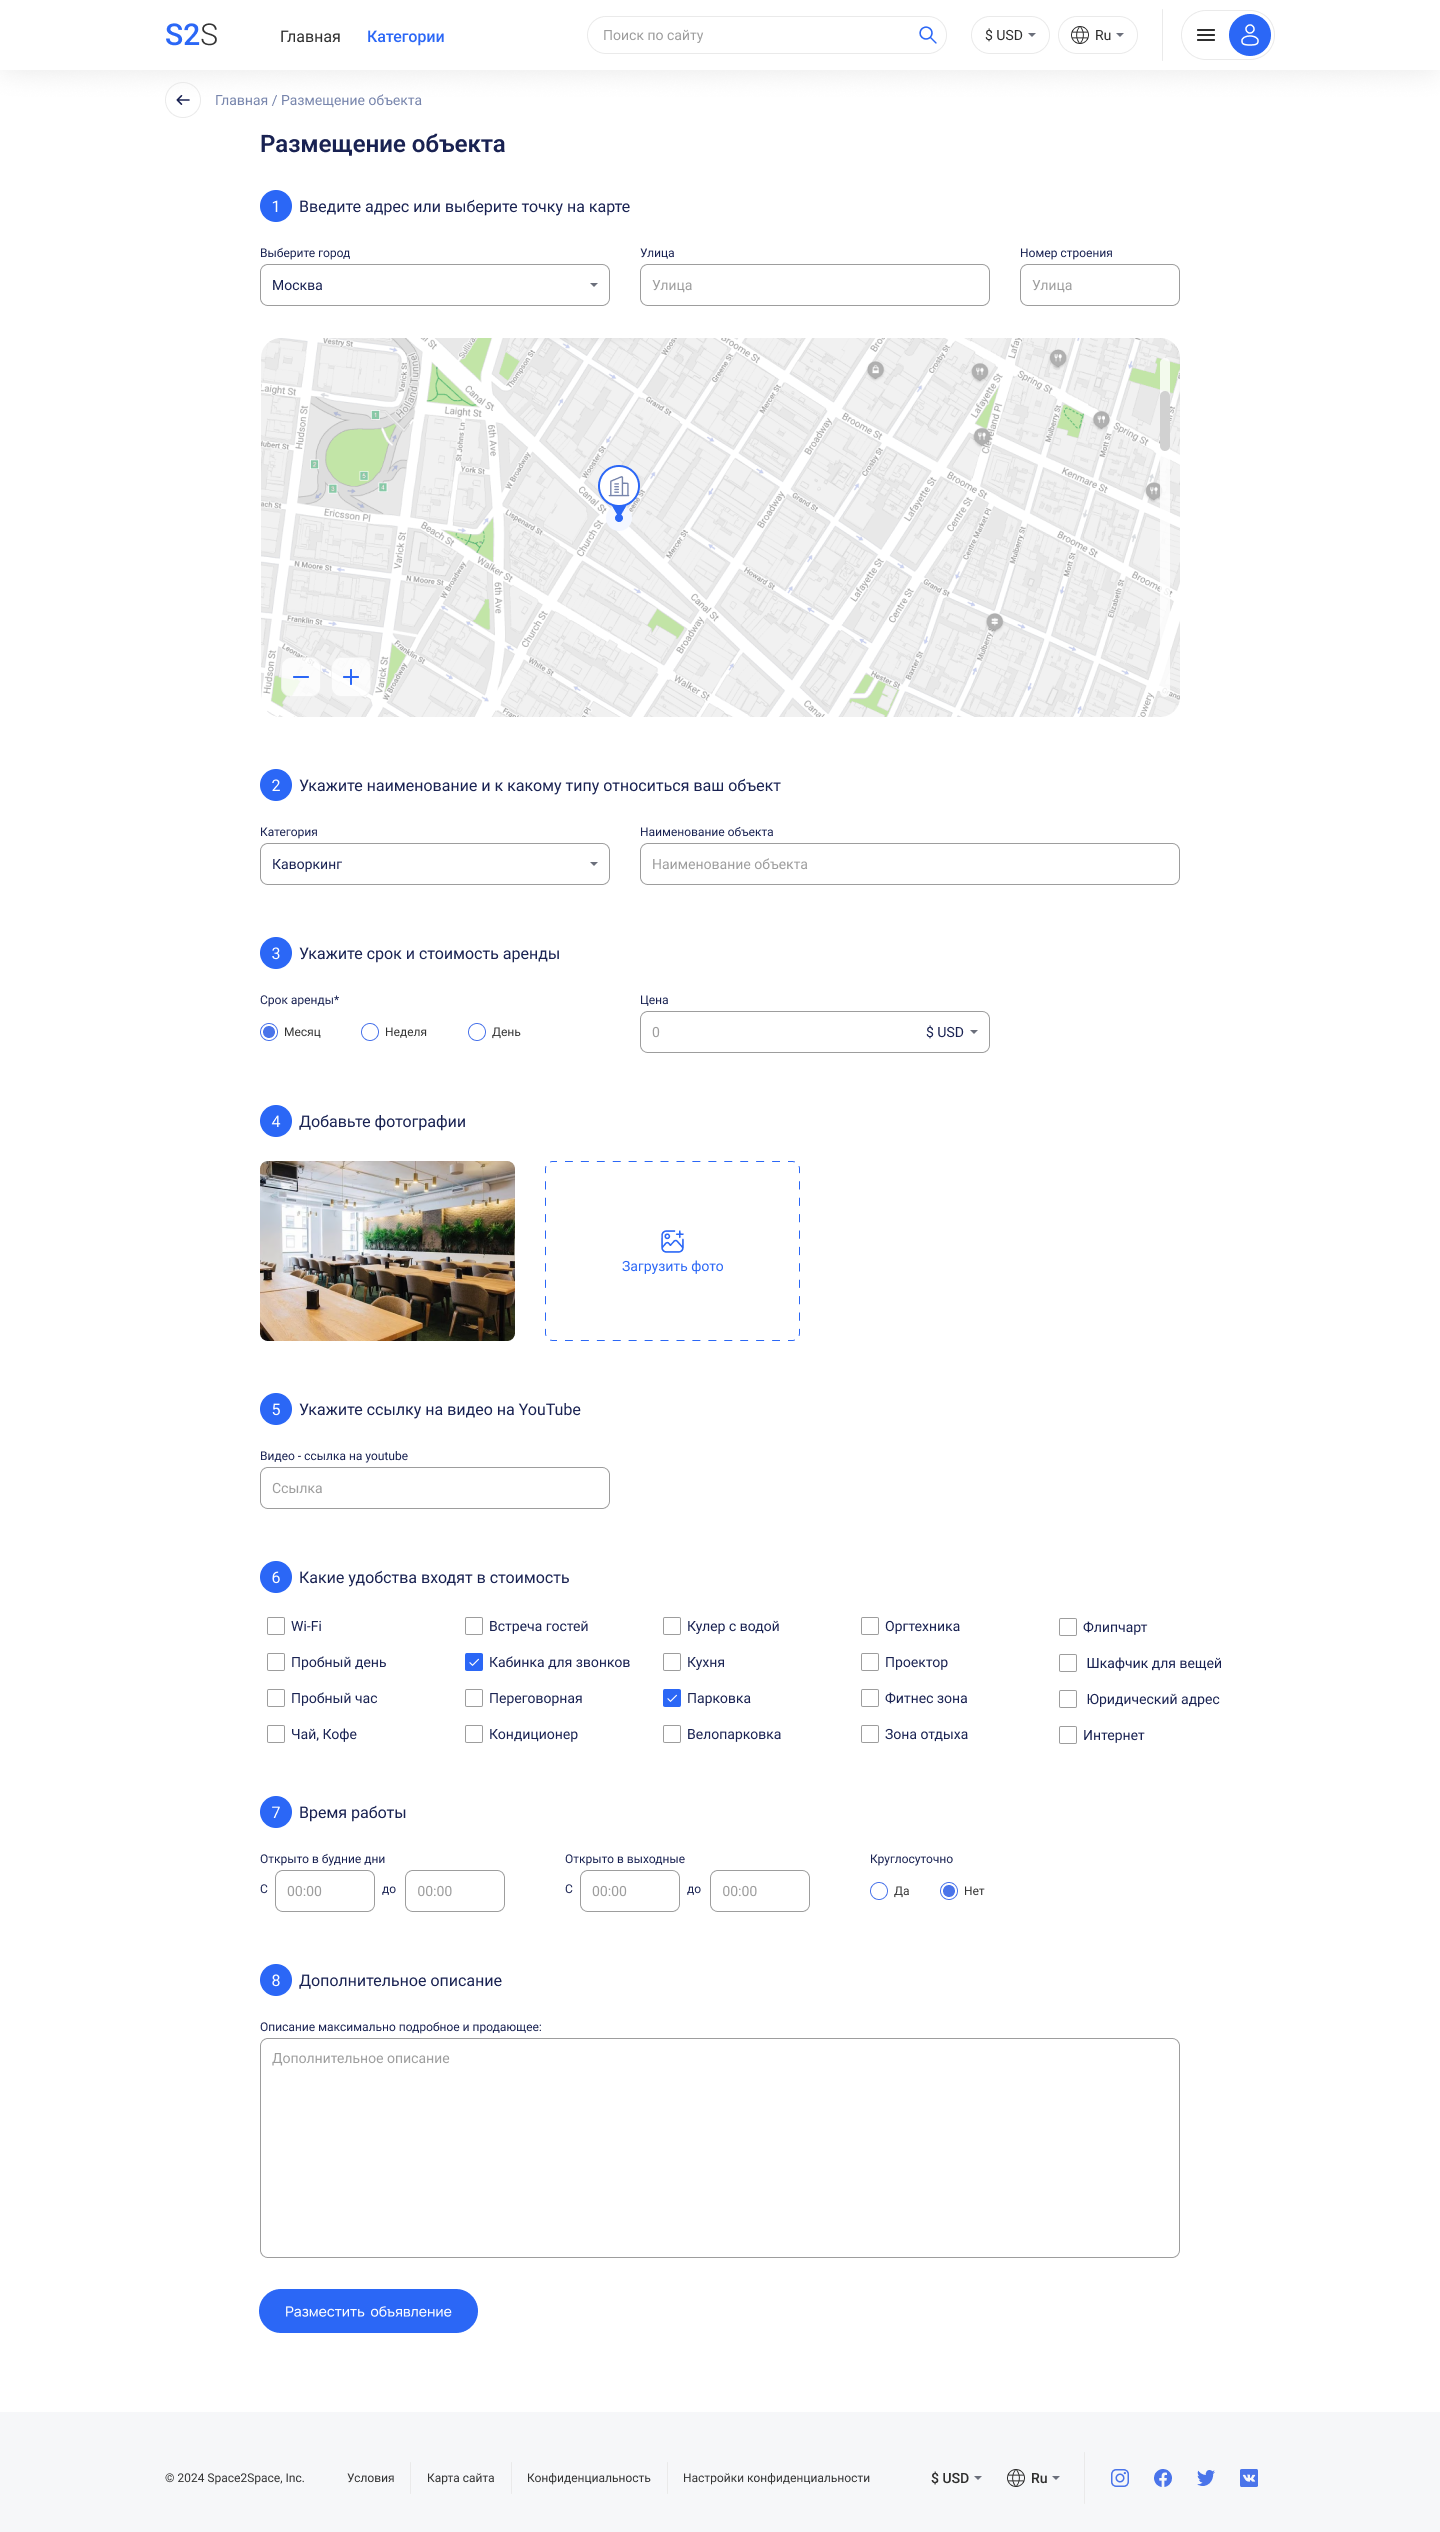This screenshot has width=1440, height=2532.
Task: Check the Переговорная checkbox
Action: coord(474,1698)
